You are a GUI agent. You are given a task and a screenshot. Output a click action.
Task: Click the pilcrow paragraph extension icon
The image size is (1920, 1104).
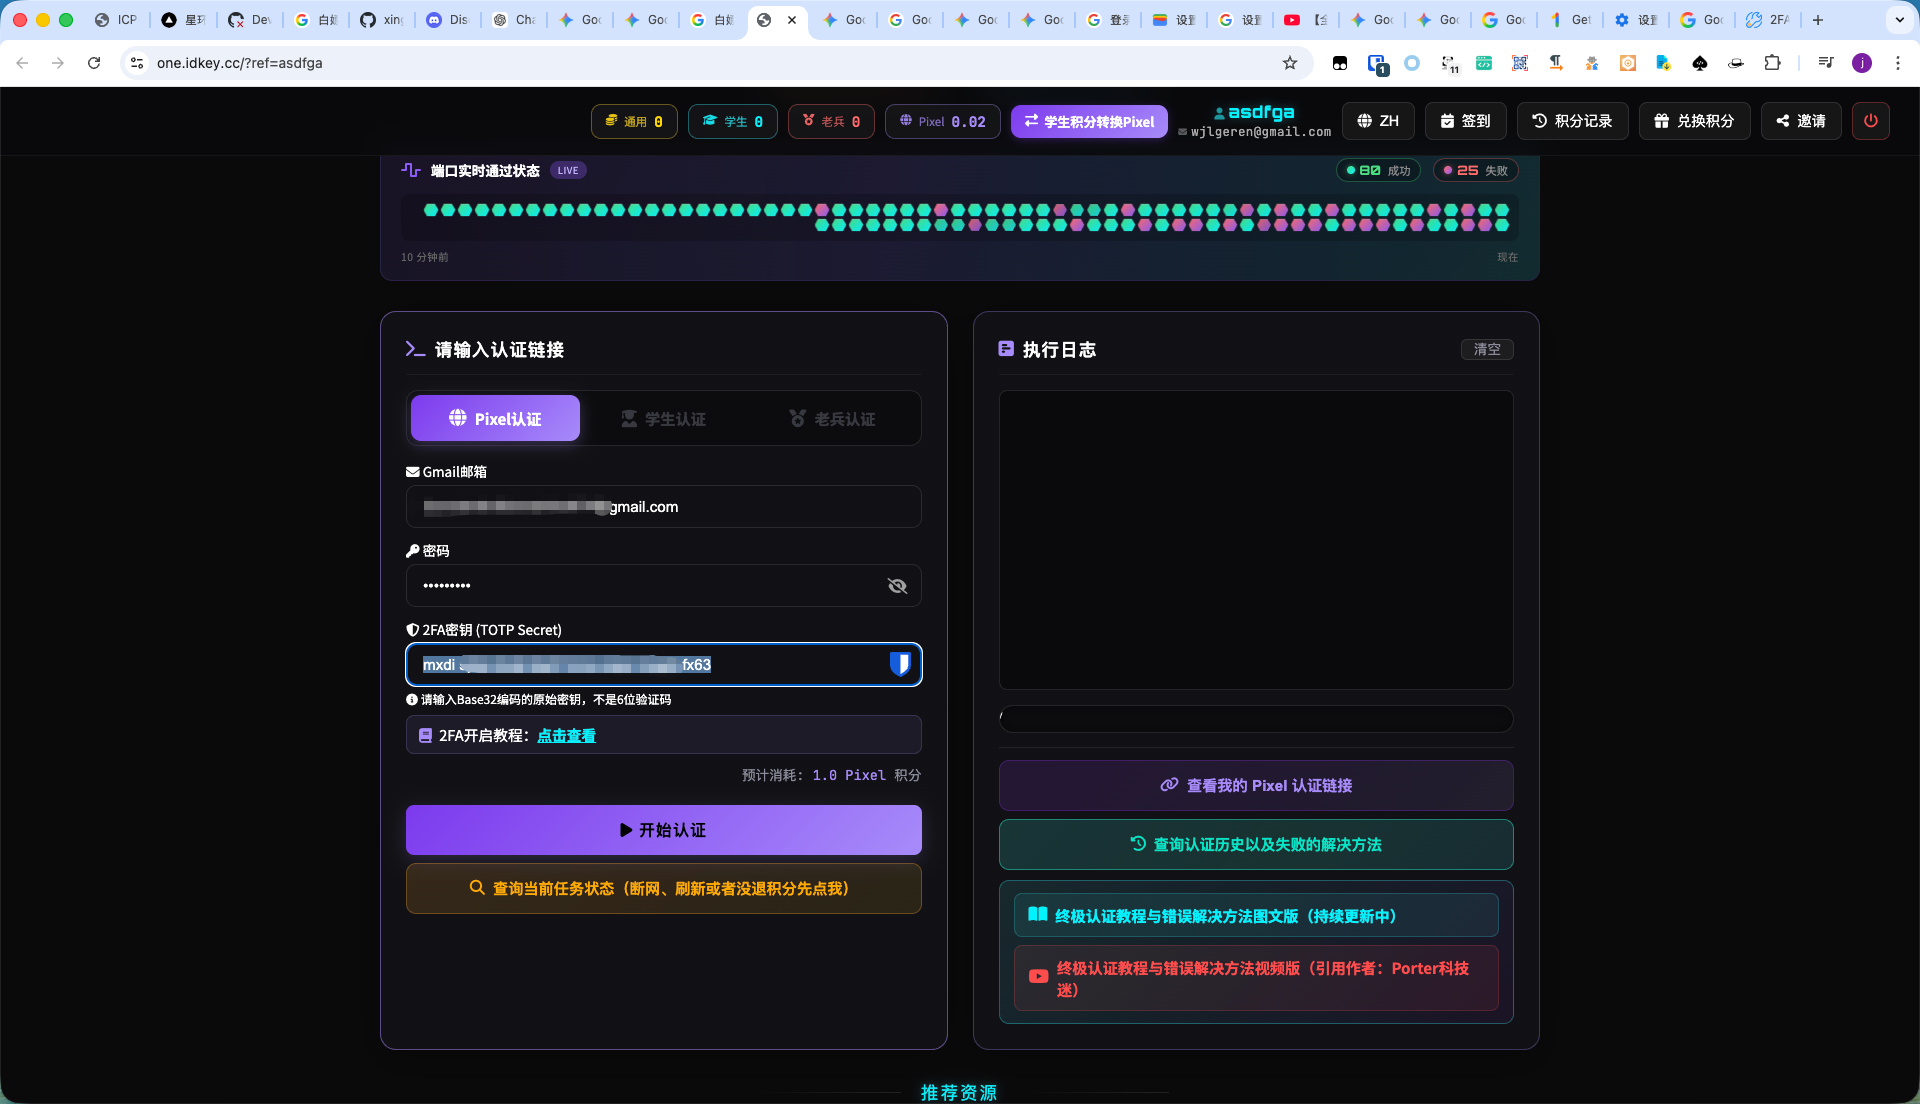pos(1556,63)
